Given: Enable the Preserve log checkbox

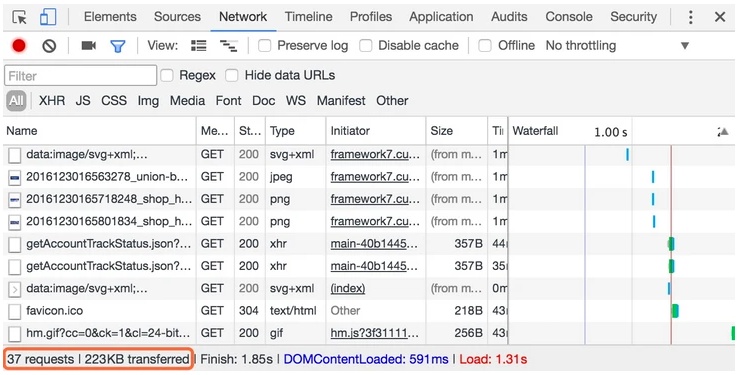Looking at the screenshot, I should click(265, 46).
